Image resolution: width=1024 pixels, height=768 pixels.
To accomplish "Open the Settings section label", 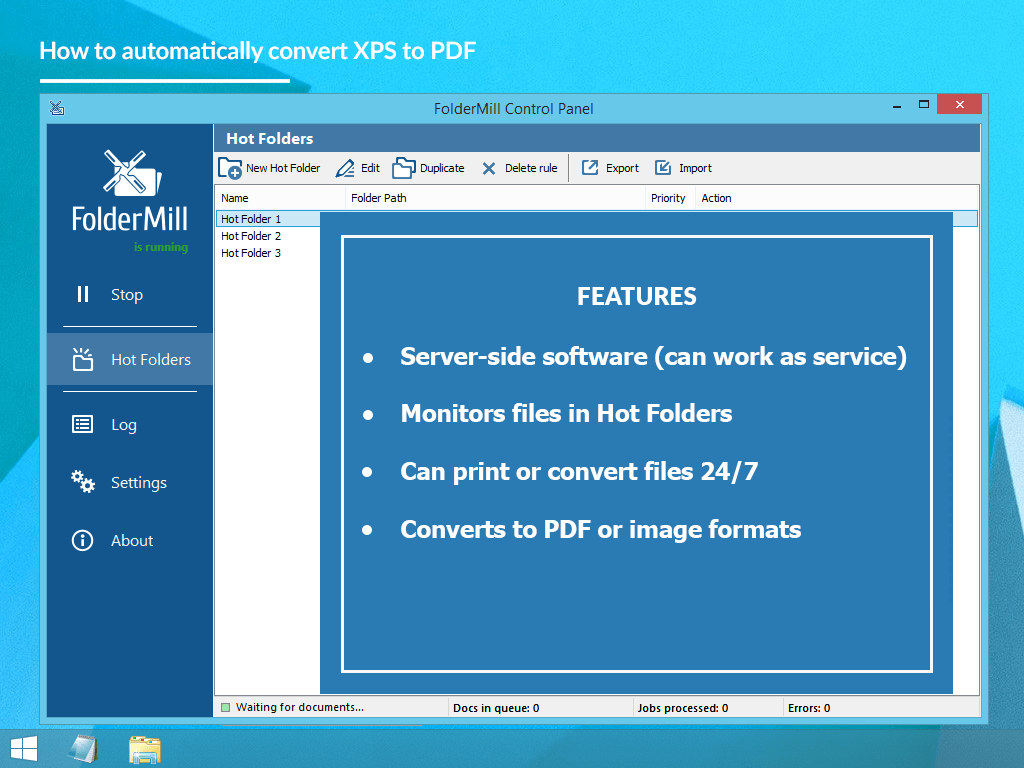I will coord(138,483).
